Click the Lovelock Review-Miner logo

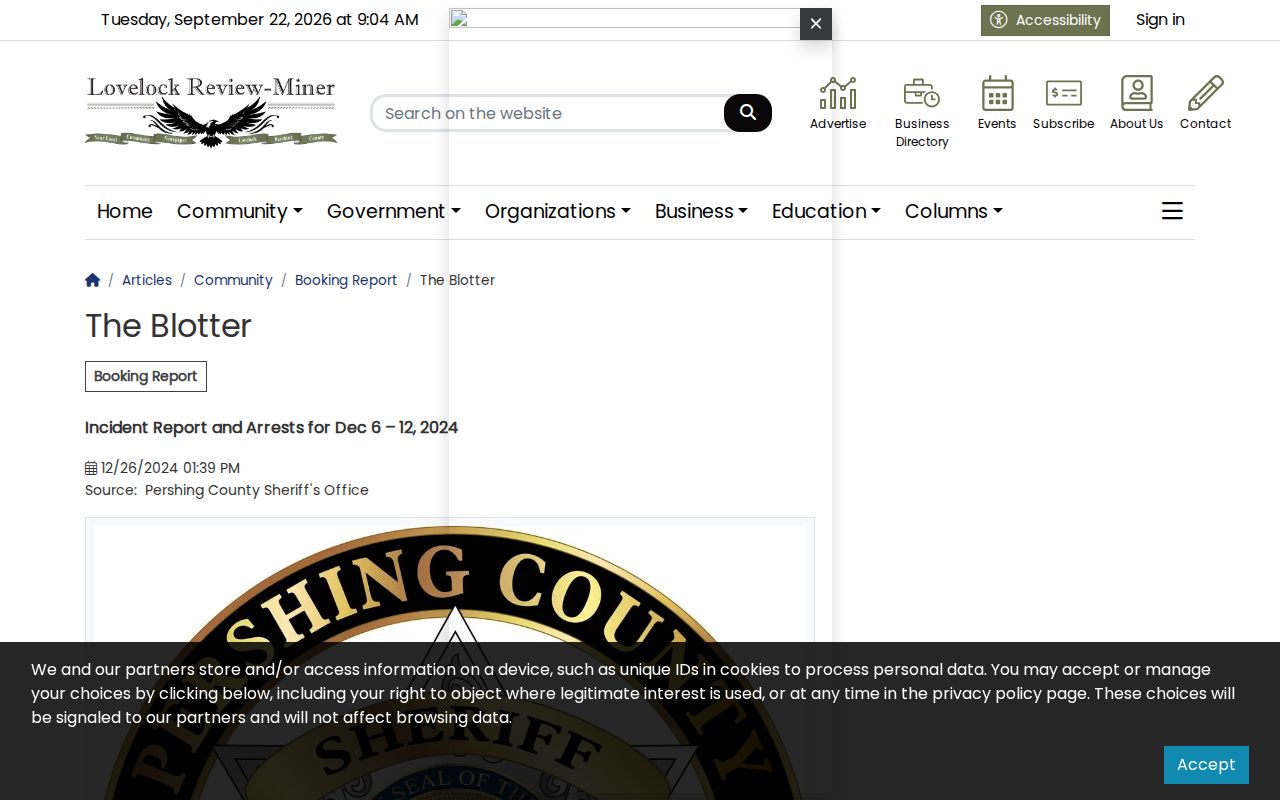[x=211, y=112]
